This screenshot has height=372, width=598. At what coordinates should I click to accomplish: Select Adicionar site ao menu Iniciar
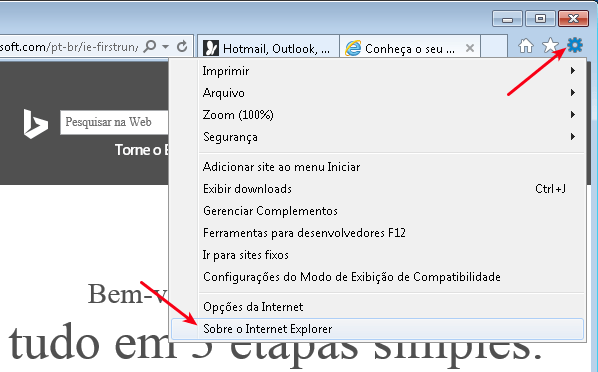click(x=377, y=167)
